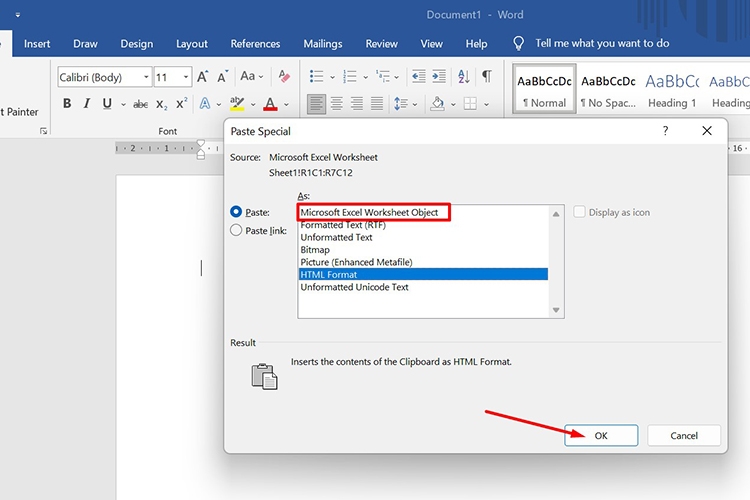750x500 pixels.
Task: Click the Clear All Formatting icon
Action: coord(284,77)
